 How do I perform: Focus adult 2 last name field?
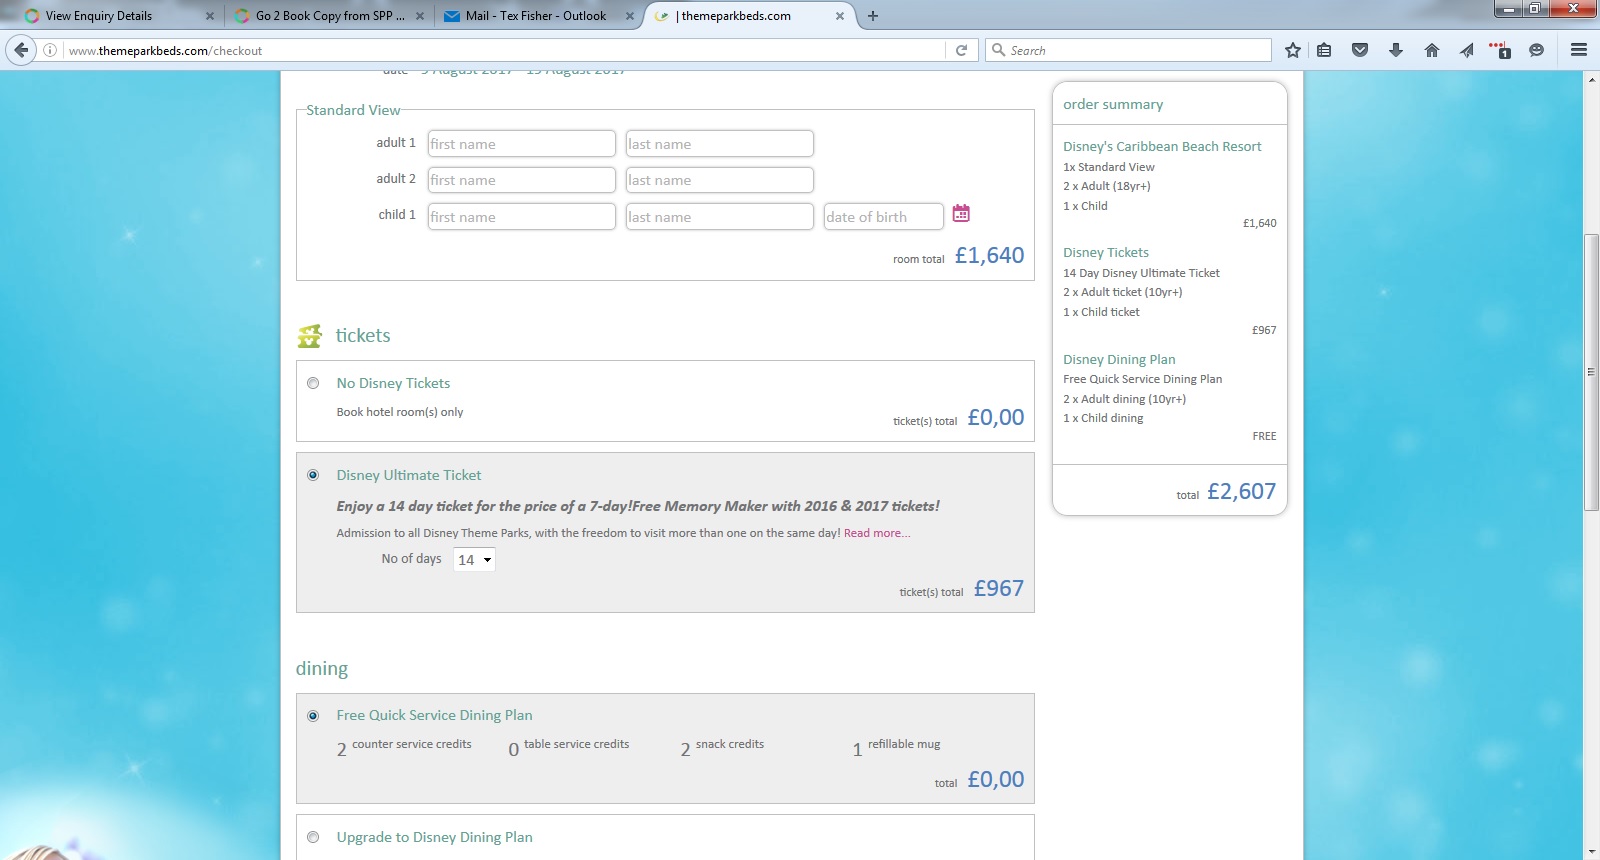point(720,180)
